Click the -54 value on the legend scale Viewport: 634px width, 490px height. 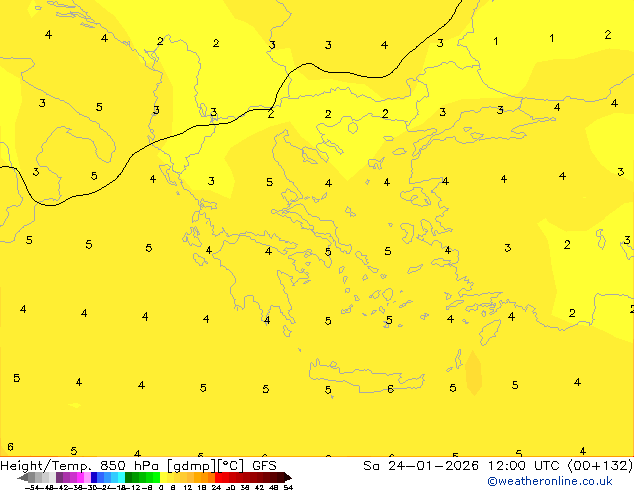coord(33,487)
